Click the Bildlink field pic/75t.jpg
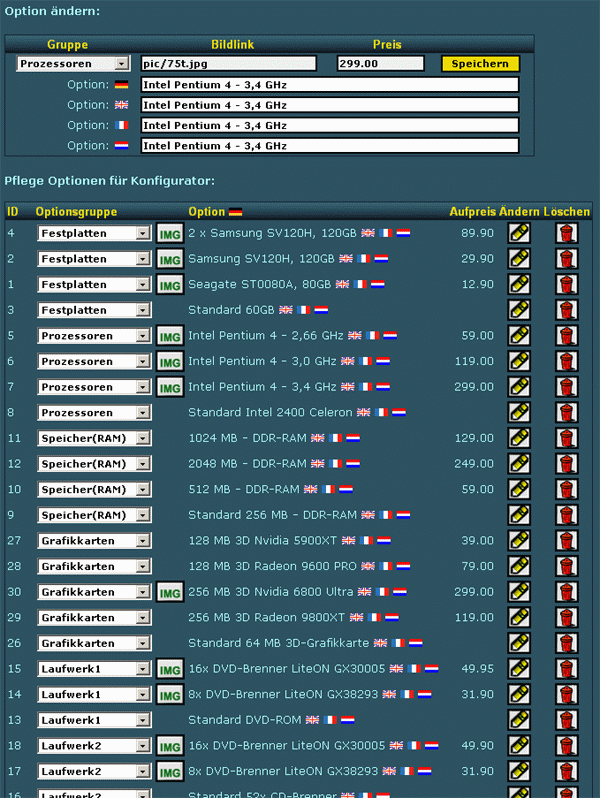Image resolution: width=600 pixels, height=798 pixels. tap(228, 64)
